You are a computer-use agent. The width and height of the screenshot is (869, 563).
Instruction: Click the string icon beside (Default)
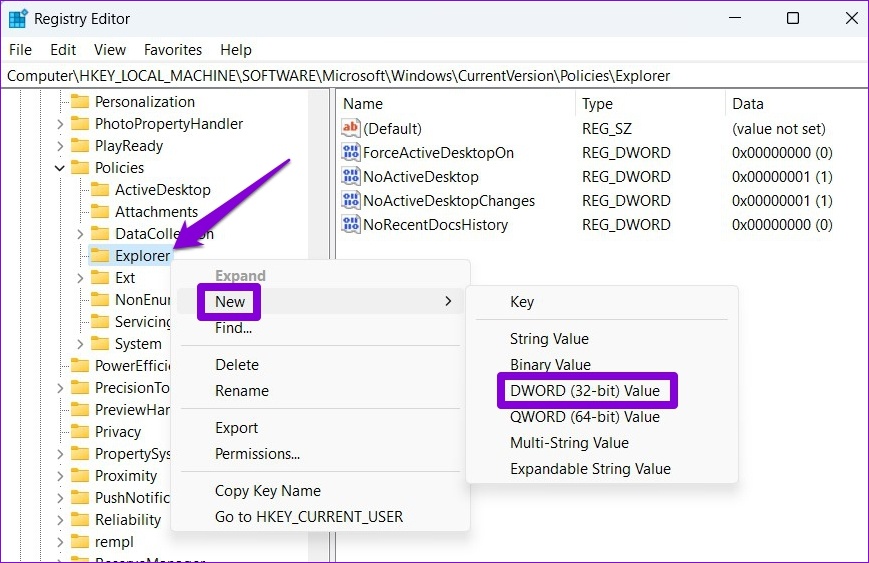(350, 129)
